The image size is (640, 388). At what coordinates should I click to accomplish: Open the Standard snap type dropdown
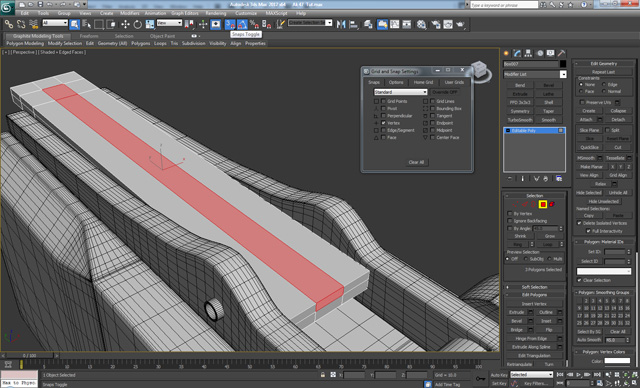(400, 92)
